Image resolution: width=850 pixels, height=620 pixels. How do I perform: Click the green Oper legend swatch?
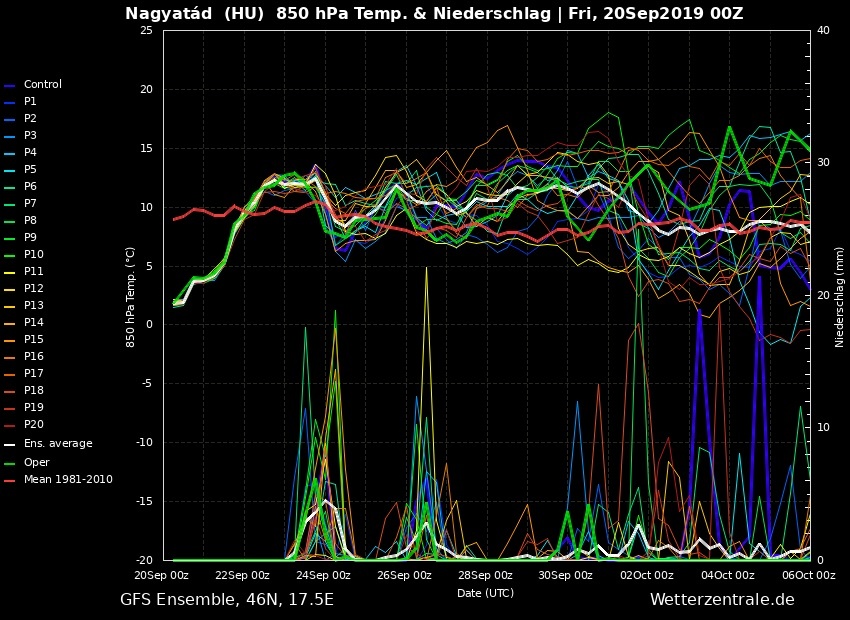[x=9, y=463]
